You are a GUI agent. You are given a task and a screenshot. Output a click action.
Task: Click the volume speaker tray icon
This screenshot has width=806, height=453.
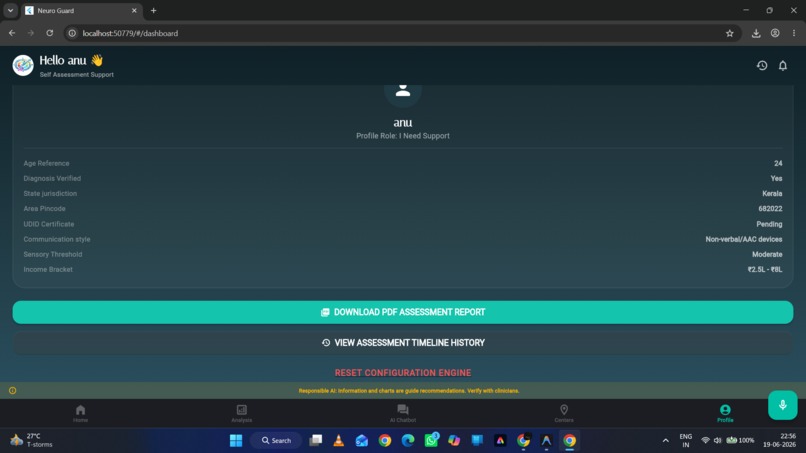(x=718, y=440)
